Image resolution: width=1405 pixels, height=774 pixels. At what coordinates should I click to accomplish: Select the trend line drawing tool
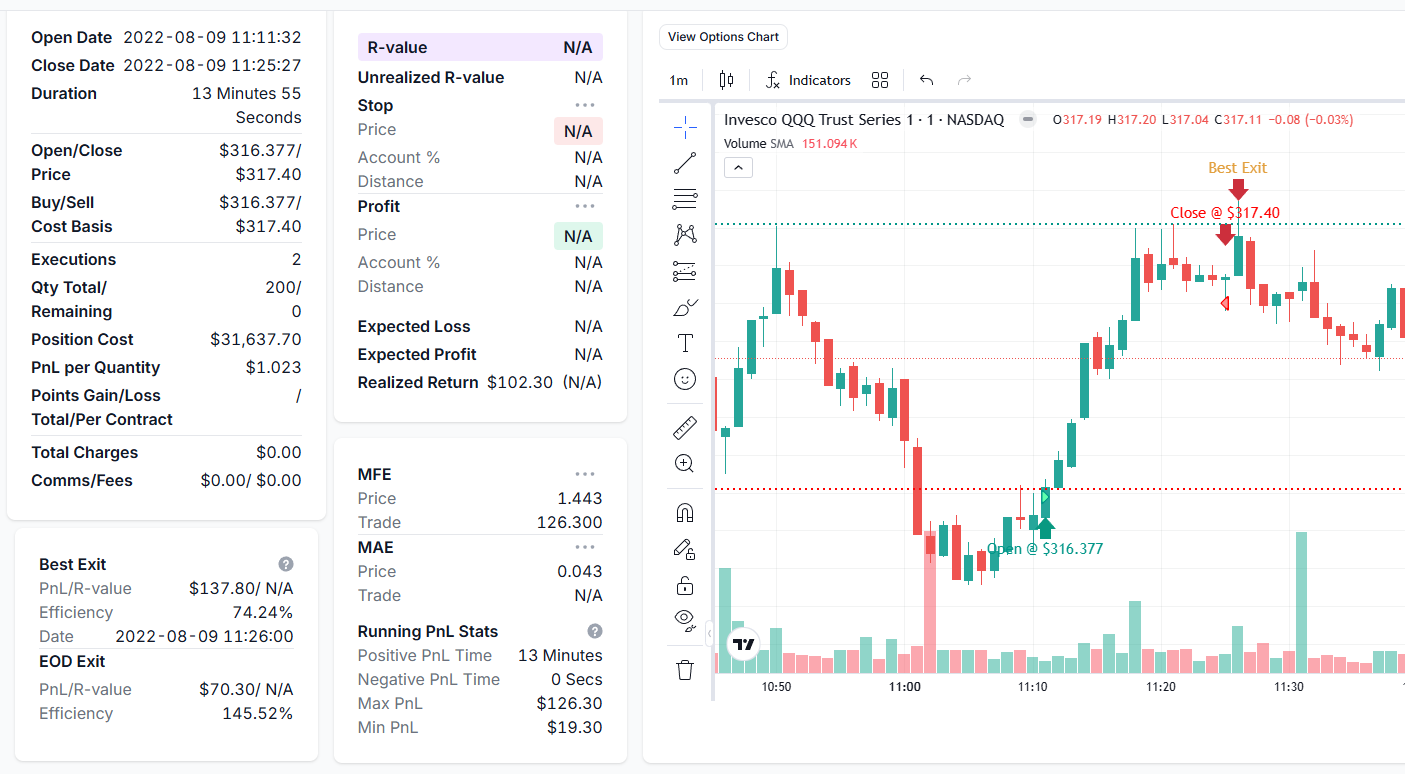coord(685,163)
